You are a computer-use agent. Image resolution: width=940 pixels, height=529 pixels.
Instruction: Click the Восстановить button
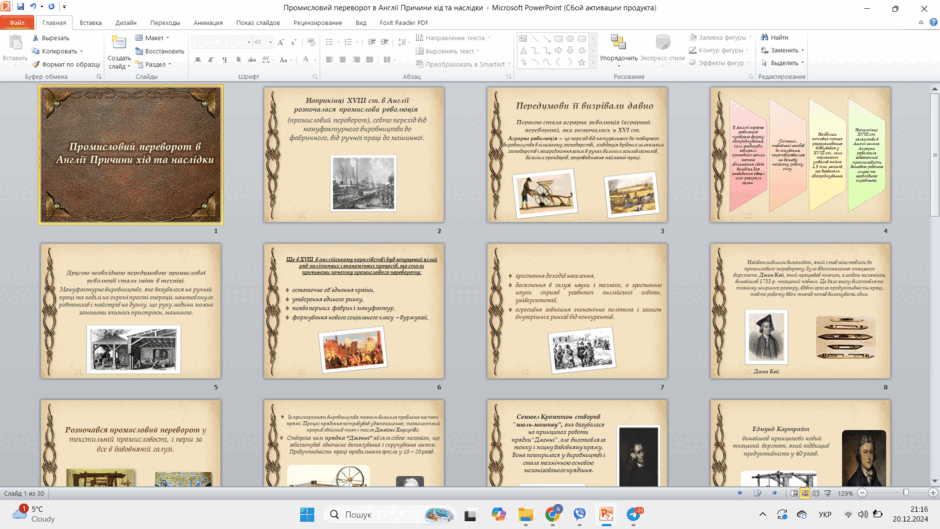click(159, 51)
